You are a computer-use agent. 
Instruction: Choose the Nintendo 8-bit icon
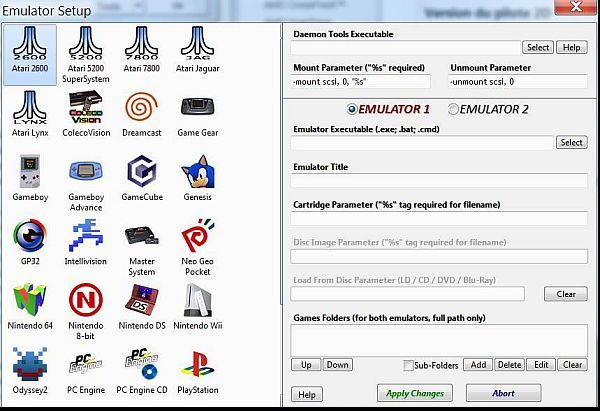coord(86,300)
